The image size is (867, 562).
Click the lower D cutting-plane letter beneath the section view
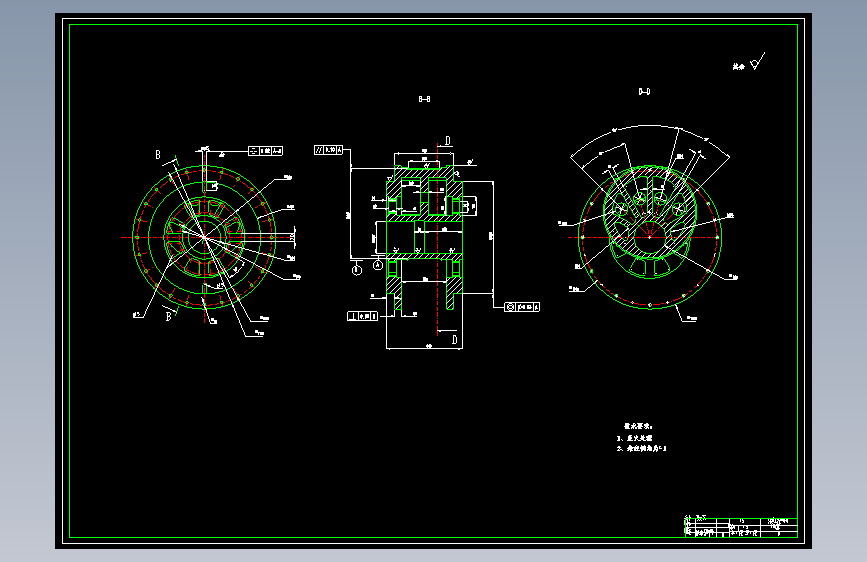pyautogui.click(x=455, y=340)
